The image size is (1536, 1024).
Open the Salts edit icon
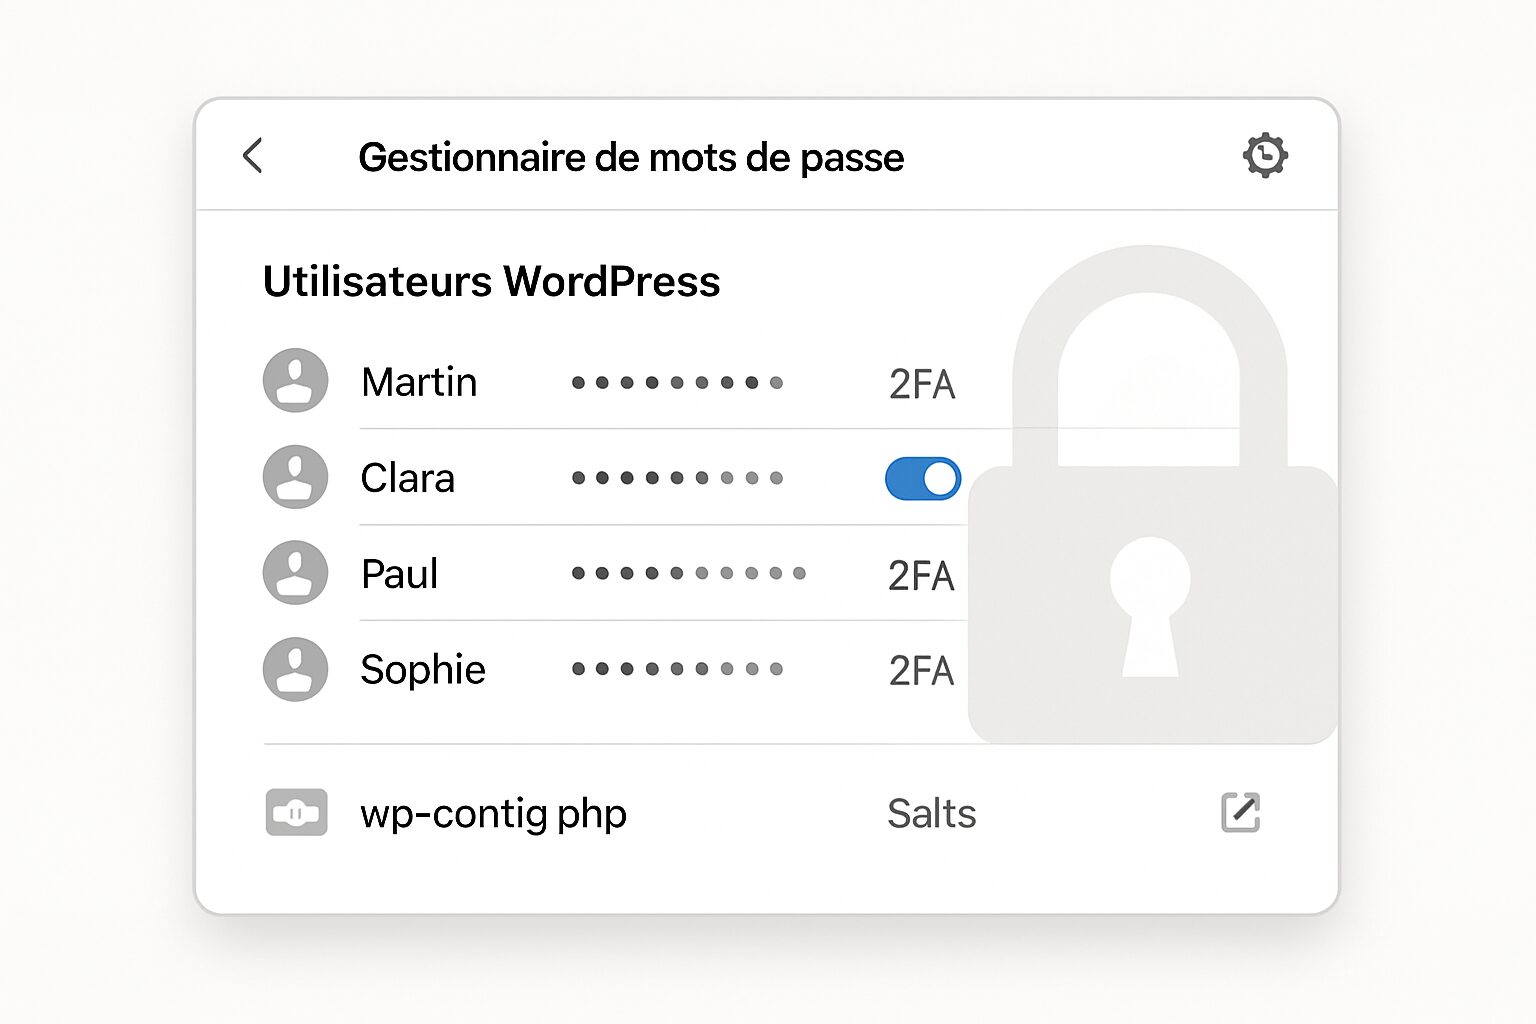(x=1240, y=812)
